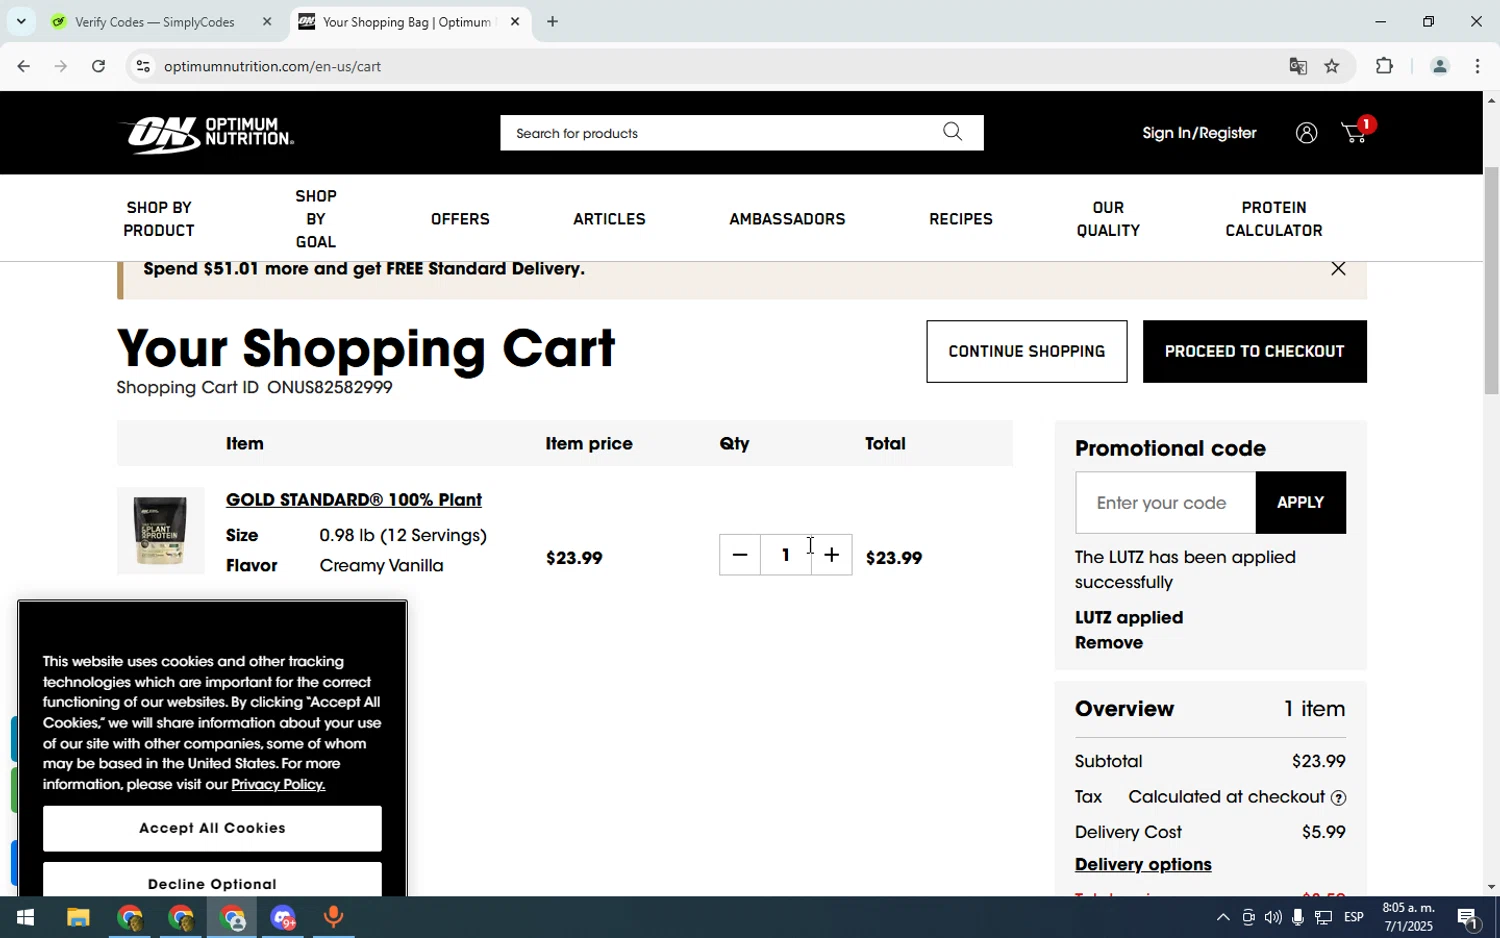Click Proceed to Checkout
Viewport: 1500px width, 938px height.
pyautogui.click(x=1255, y=351)
